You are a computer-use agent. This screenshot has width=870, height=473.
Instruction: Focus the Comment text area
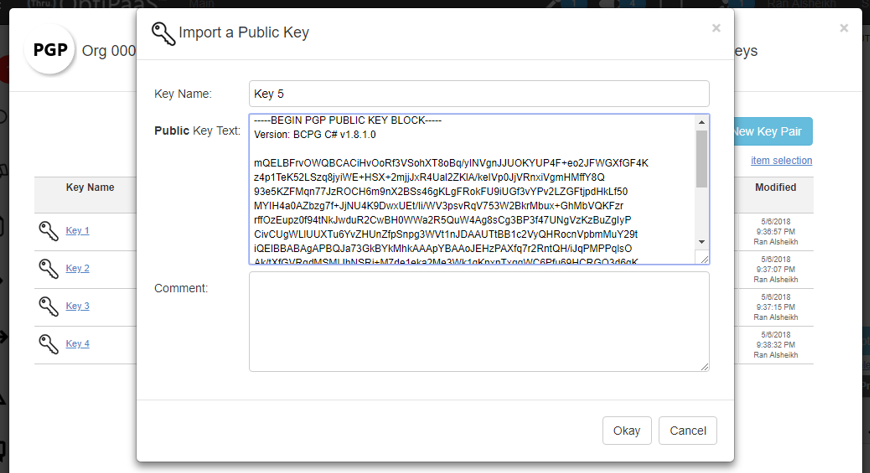pyautogui.click(x=479, y=322)
